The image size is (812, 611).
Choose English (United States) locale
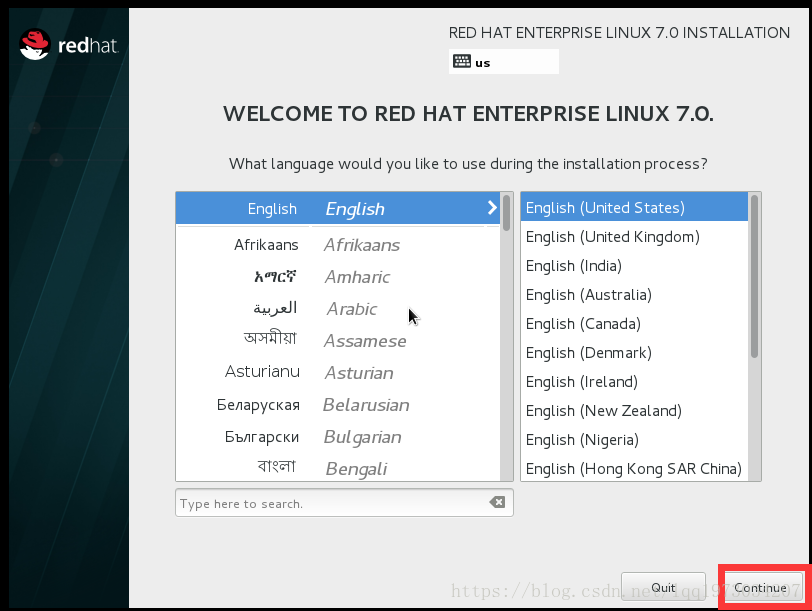(x=634, y=208)
